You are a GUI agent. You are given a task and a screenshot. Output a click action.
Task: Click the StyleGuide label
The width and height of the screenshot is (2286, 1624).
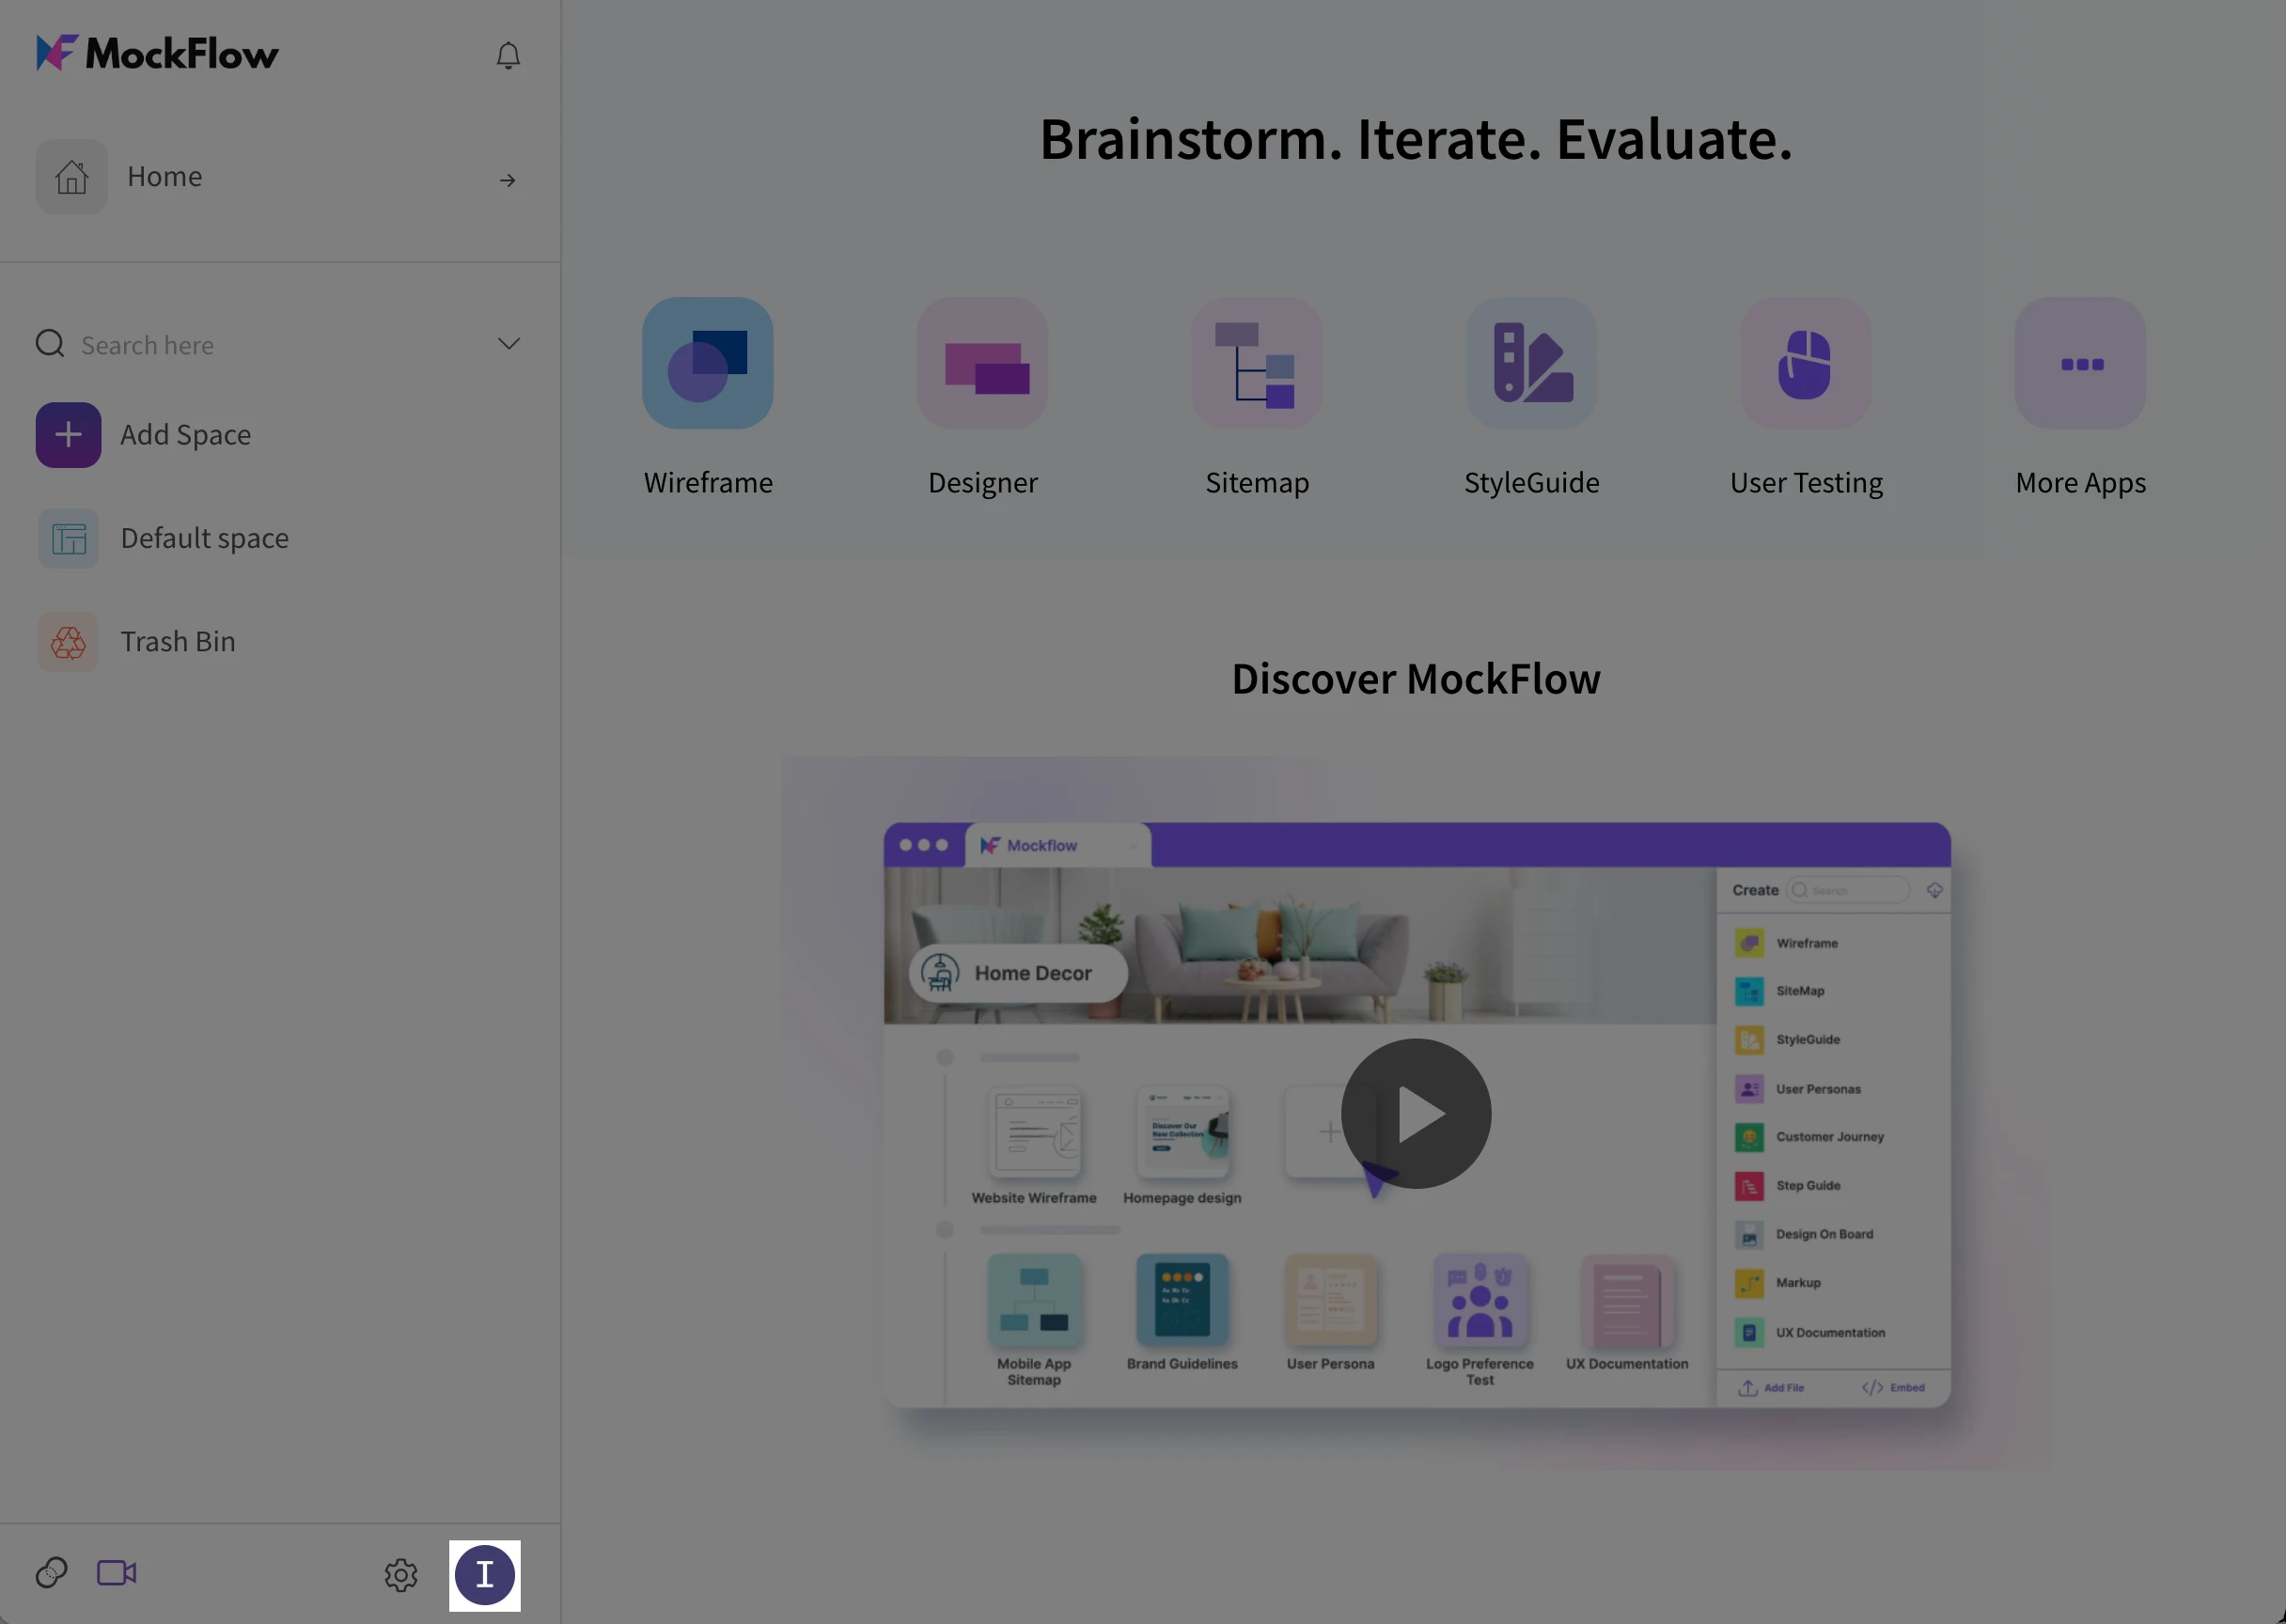tap(1532, 483)
